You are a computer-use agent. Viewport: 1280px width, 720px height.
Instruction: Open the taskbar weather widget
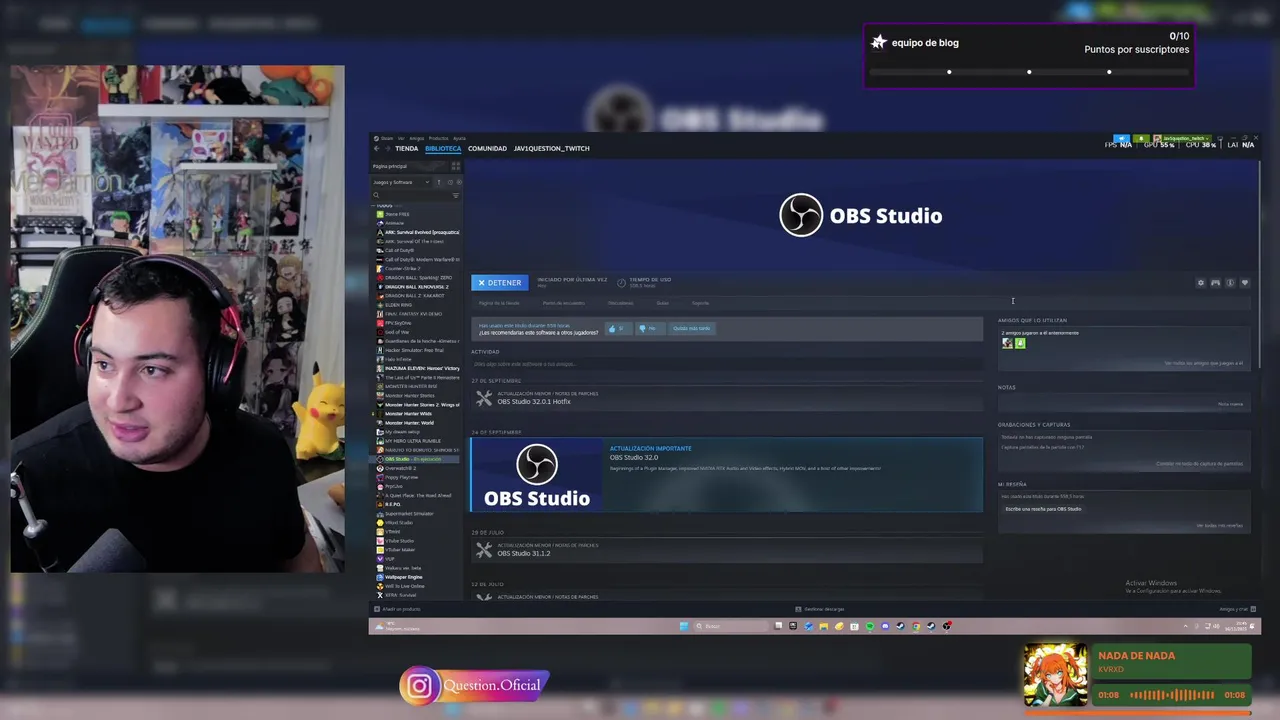[398, 627]
